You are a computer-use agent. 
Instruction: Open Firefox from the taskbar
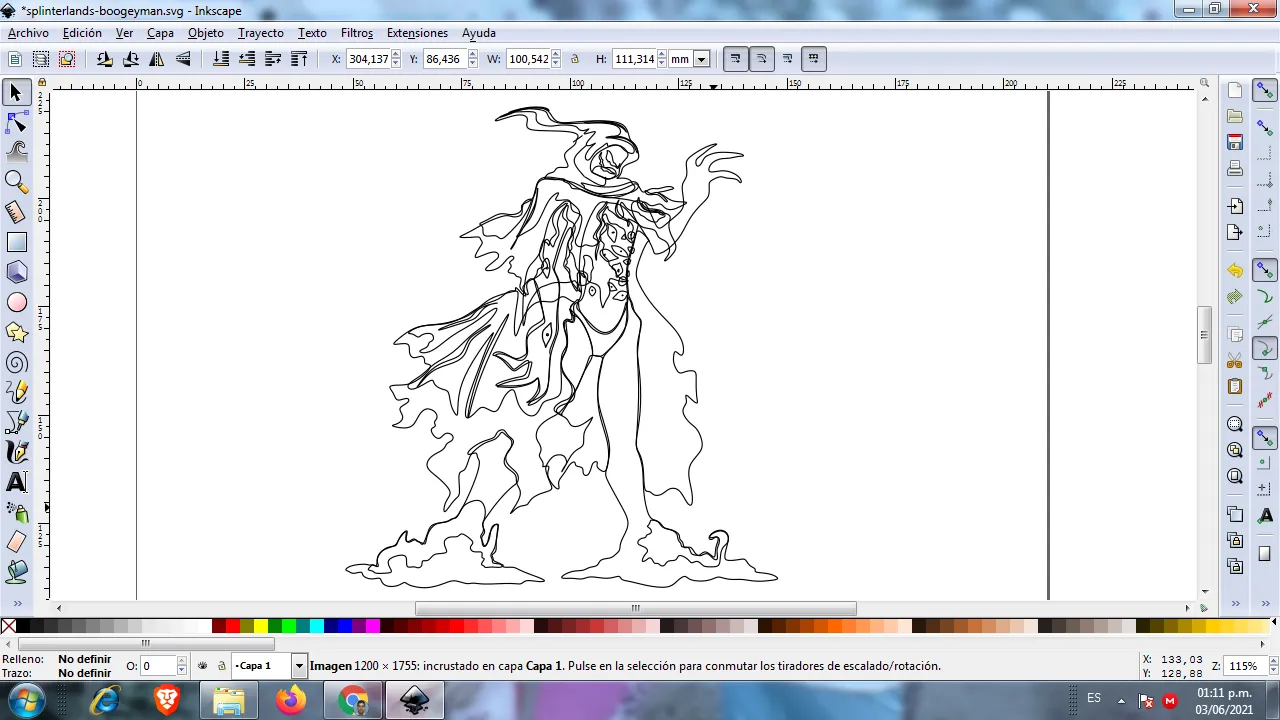tap(291, 700)
